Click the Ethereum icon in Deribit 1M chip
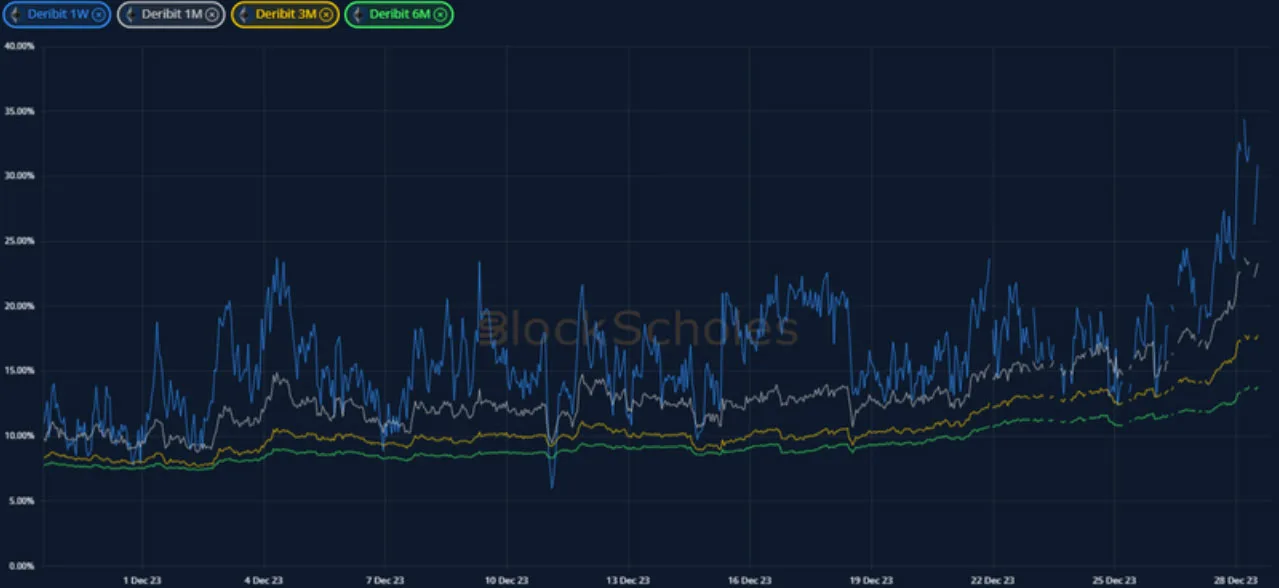1279x588 pixels. 130,14
